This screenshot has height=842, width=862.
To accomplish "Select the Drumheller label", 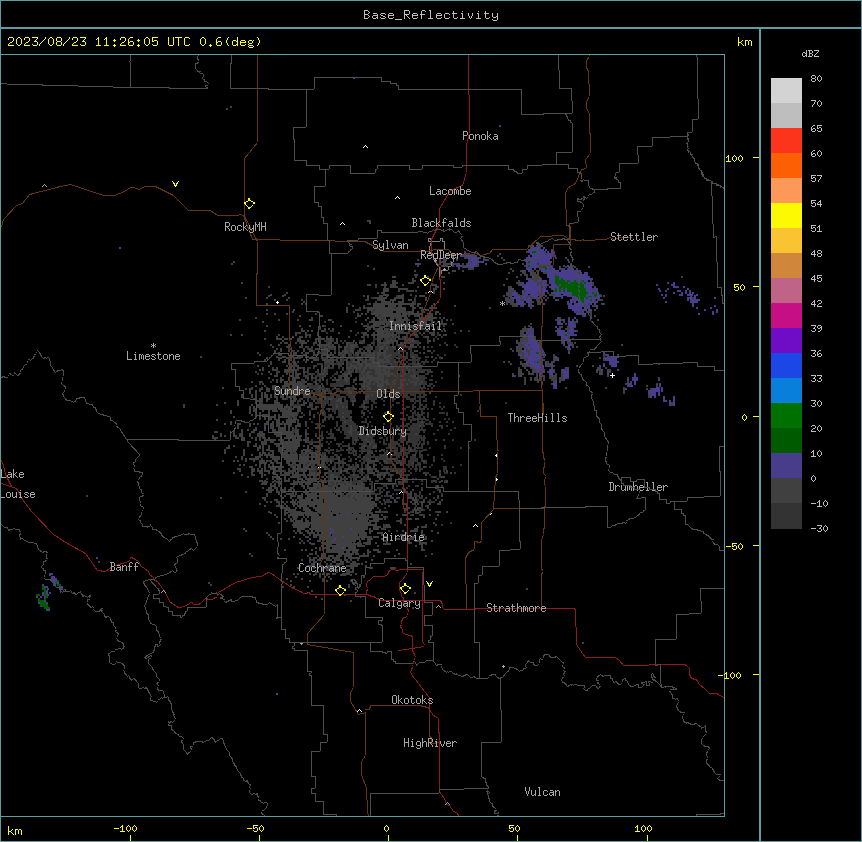I will point(638,487).
